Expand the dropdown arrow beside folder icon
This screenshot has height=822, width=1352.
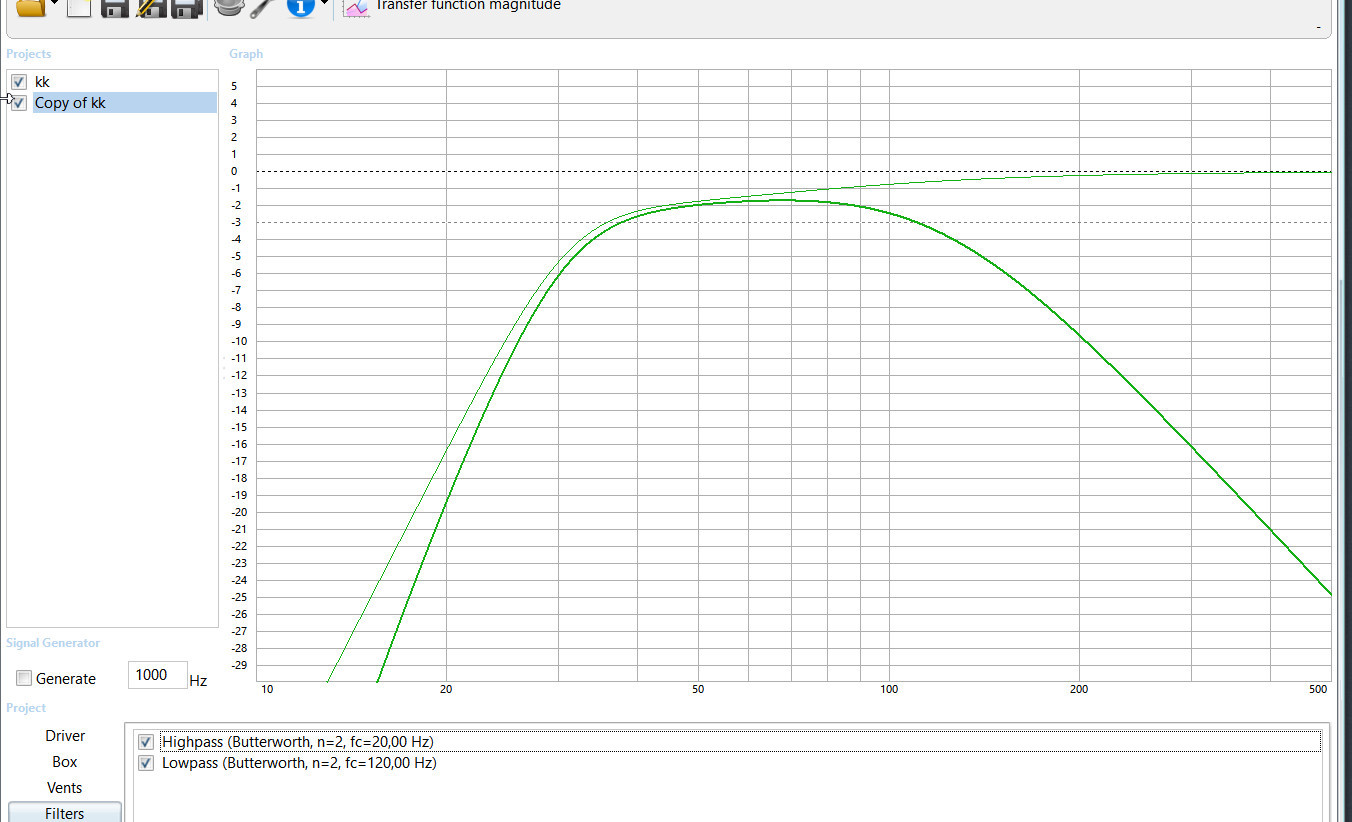[55, 5]
